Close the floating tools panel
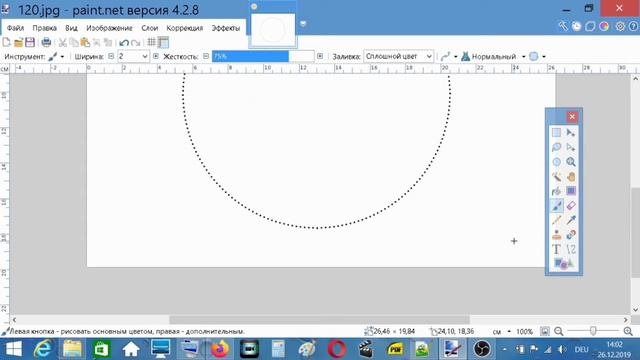640x360 pixels. (572, 117)
